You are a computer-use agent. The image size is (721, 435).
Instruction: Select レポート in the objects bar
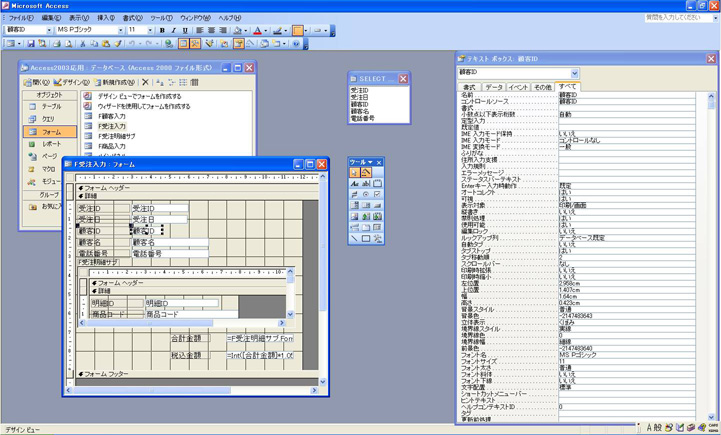tap(50, 144)
